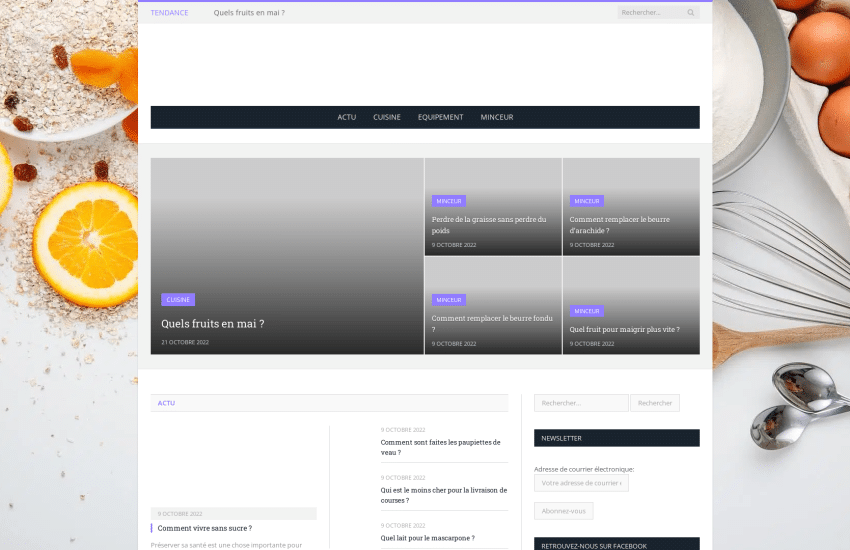This screenshot has height=550, width=850.
Task: Select MINCEUR in the navigation bar
Action: (x=496, y=117)
